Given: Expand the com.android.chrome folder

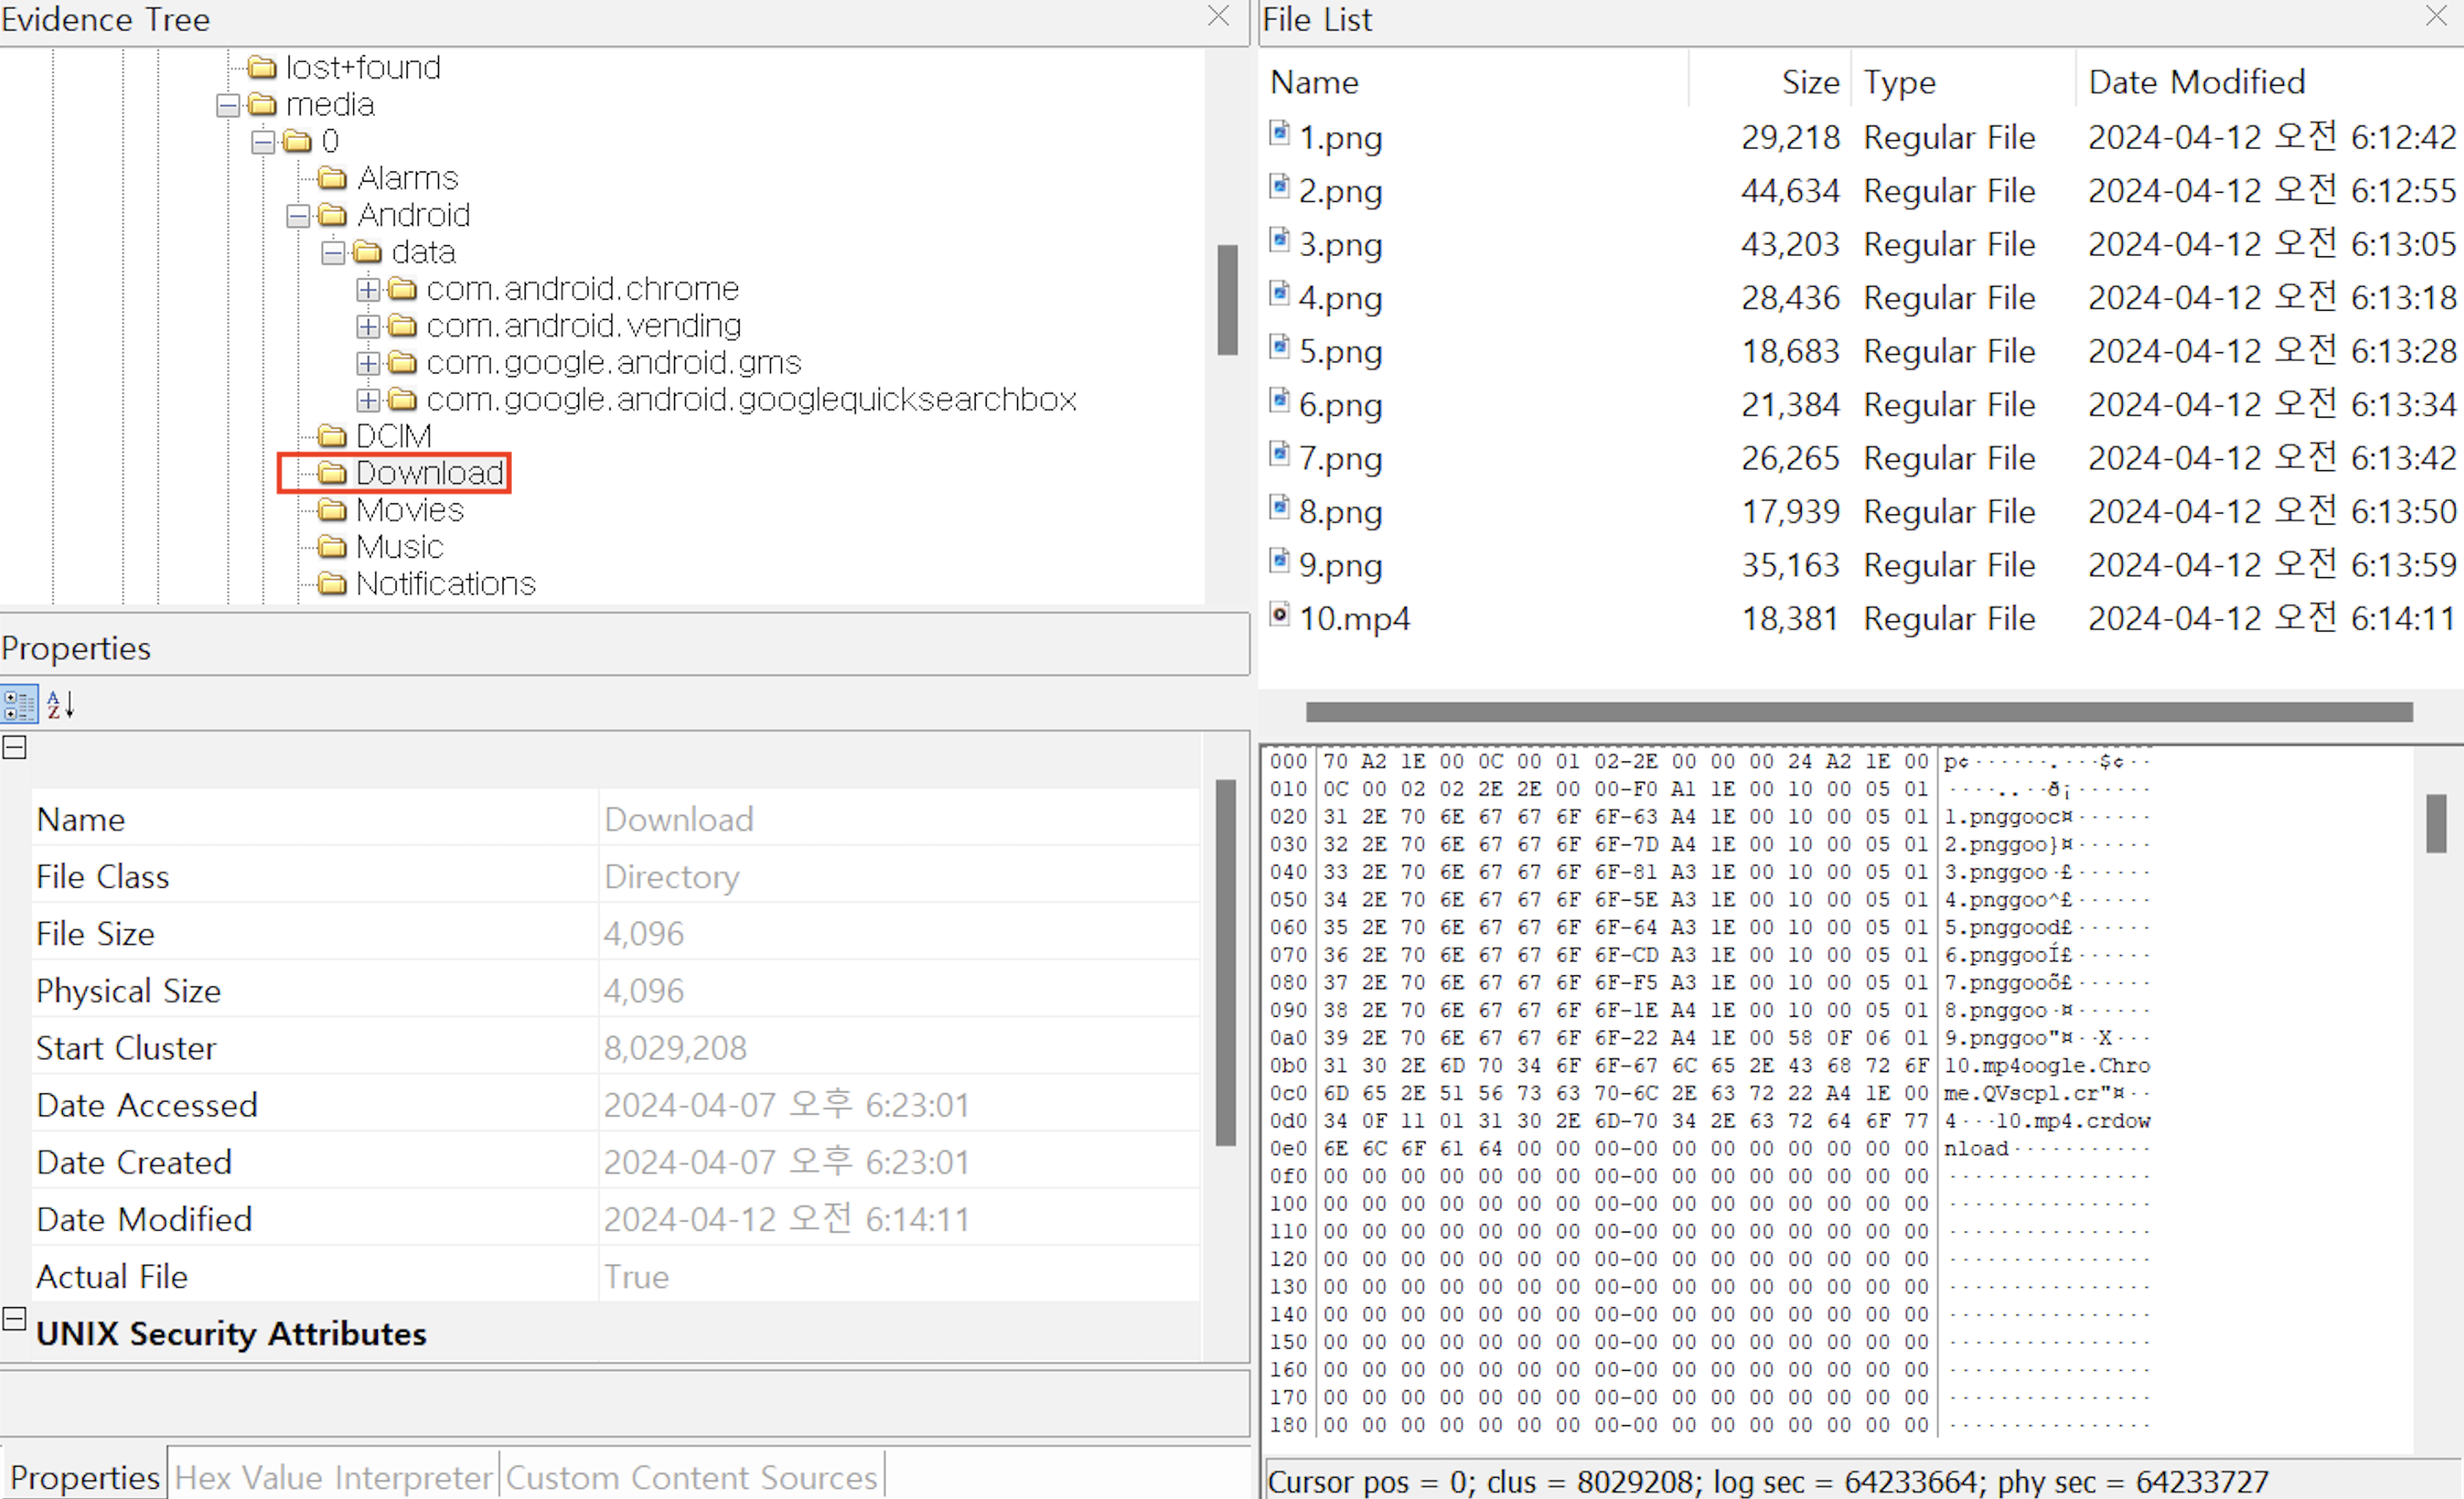Looking at the screenshot, I should 368,290.
